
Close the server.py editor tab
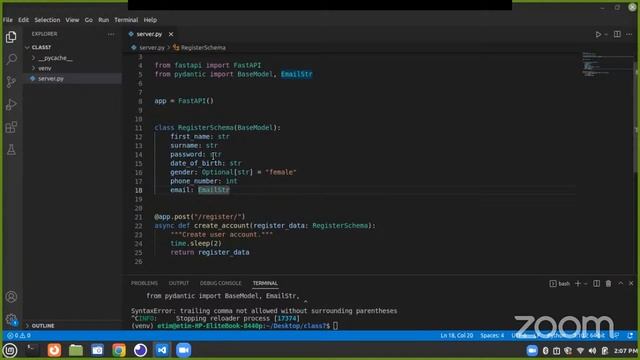(x=171, y=34)
